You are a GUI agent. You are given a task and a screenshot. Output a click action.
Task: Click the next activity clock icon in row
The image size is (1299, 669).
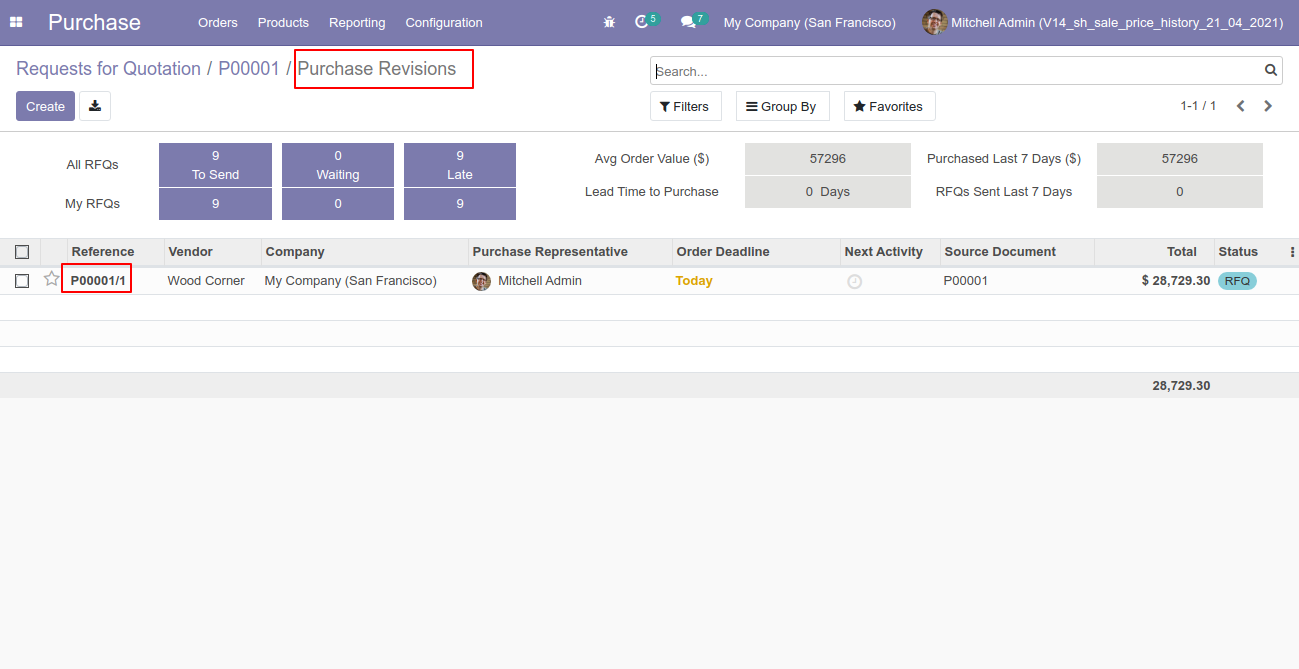pos(854,282)
